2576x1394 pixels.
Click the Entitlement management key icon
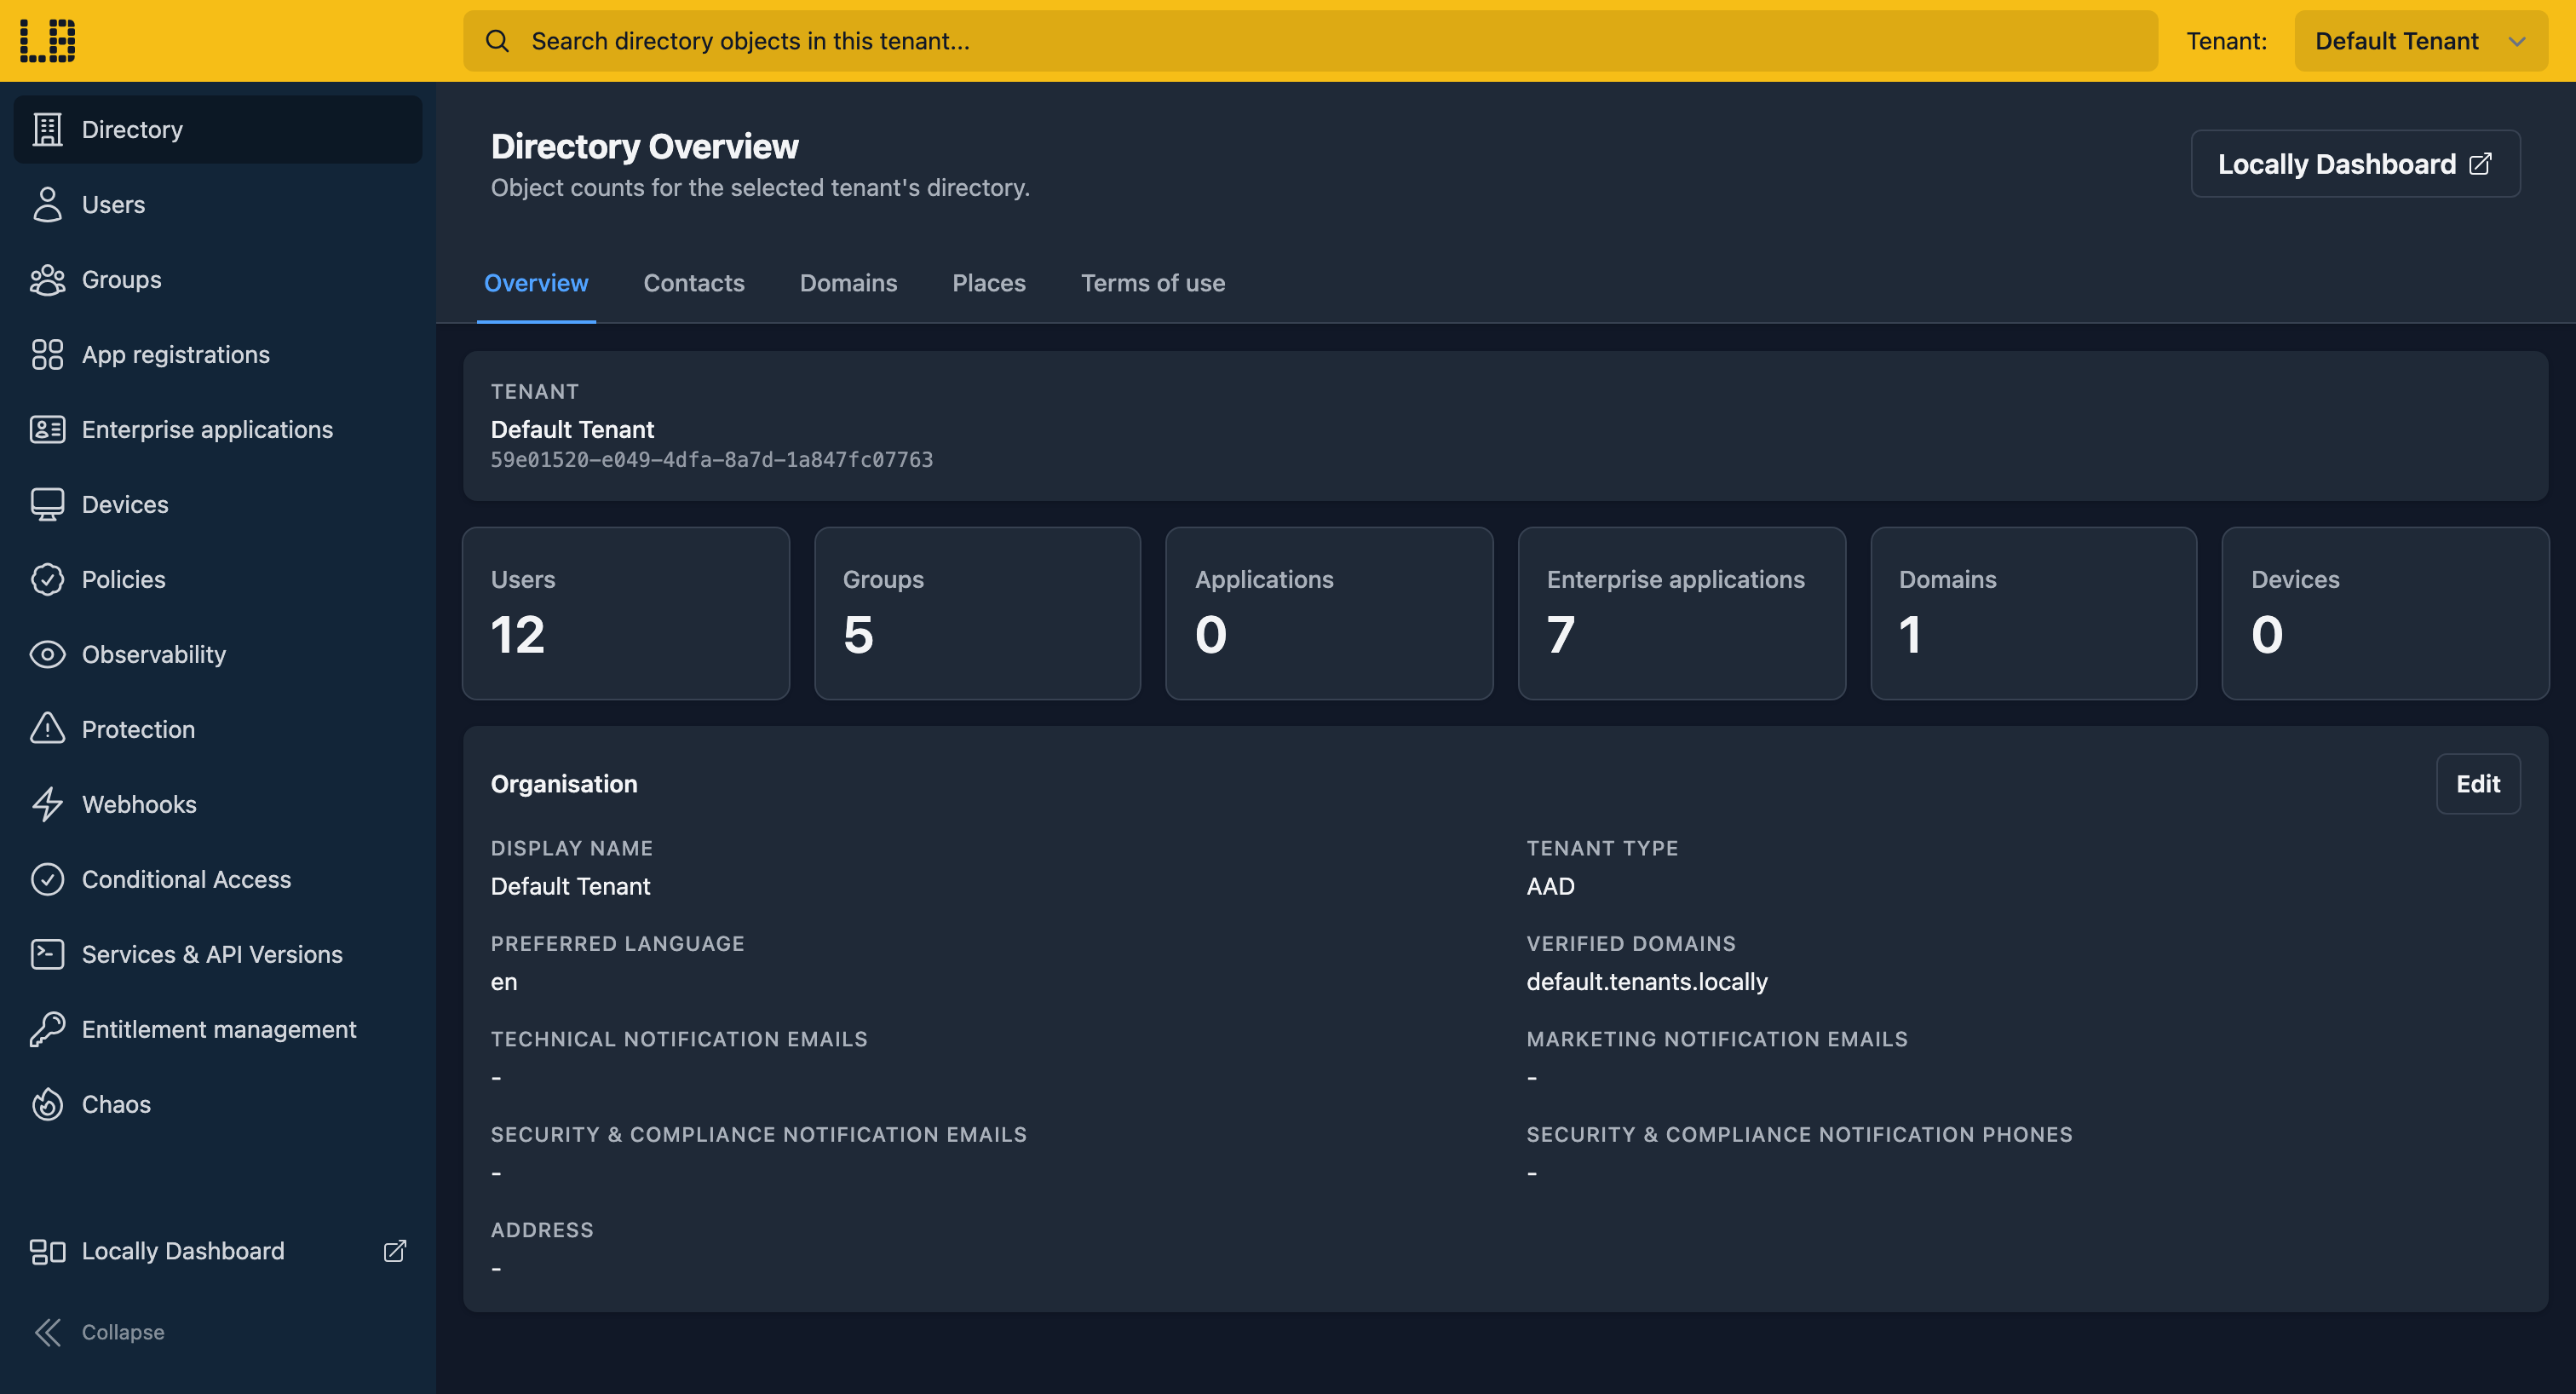47,1030
